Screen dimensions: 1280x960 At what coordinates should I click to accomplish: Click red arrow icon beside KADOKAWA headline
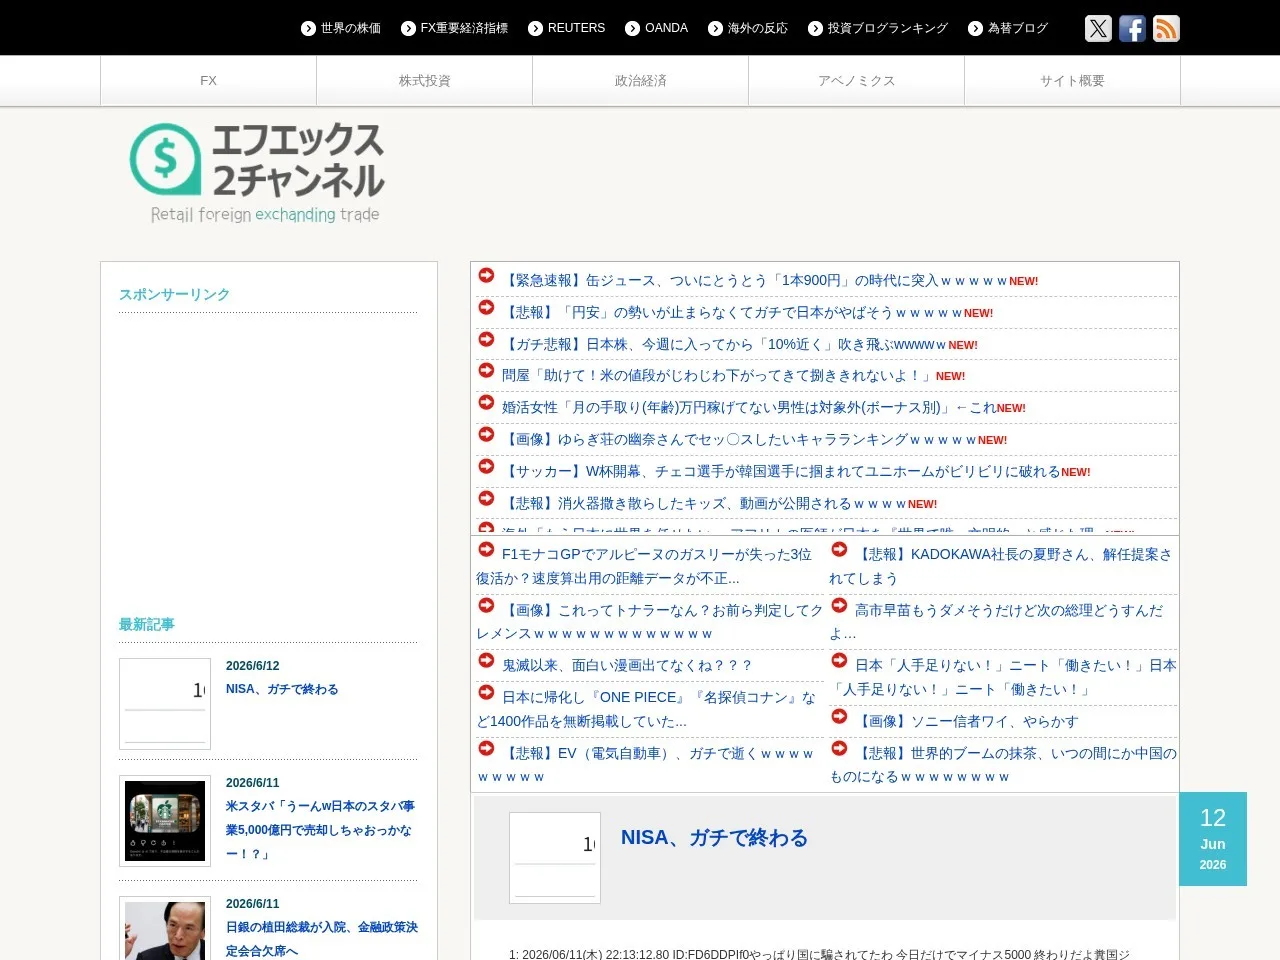pos(839,549)
